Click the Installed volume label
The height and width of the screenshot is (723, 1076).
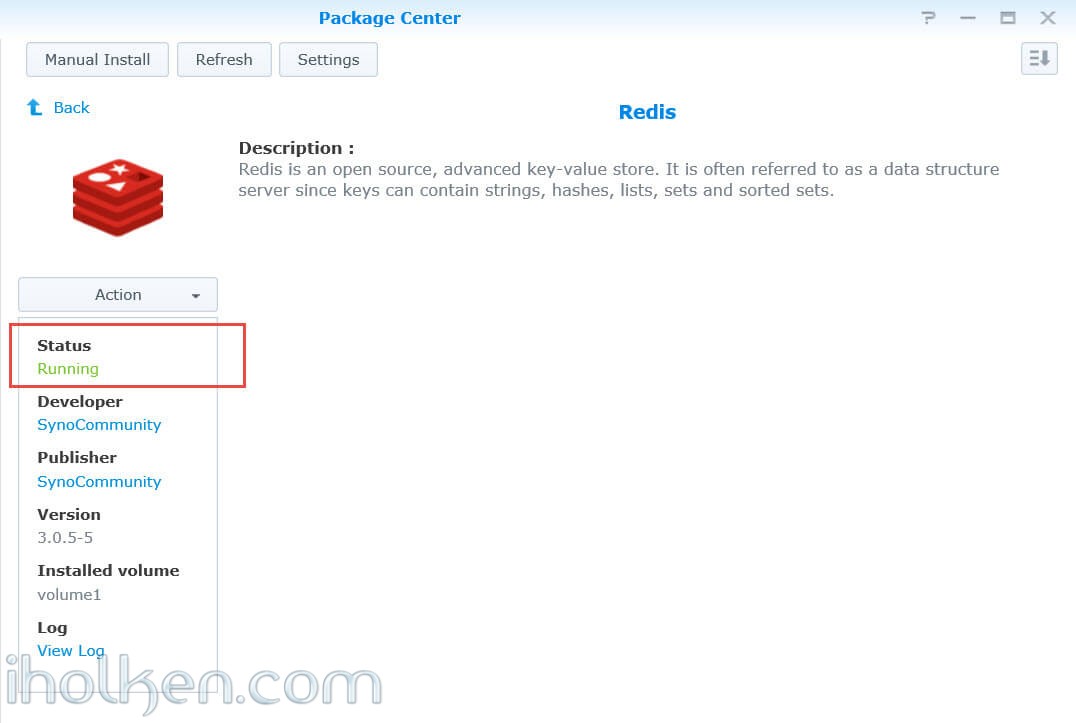click(108, 571)
